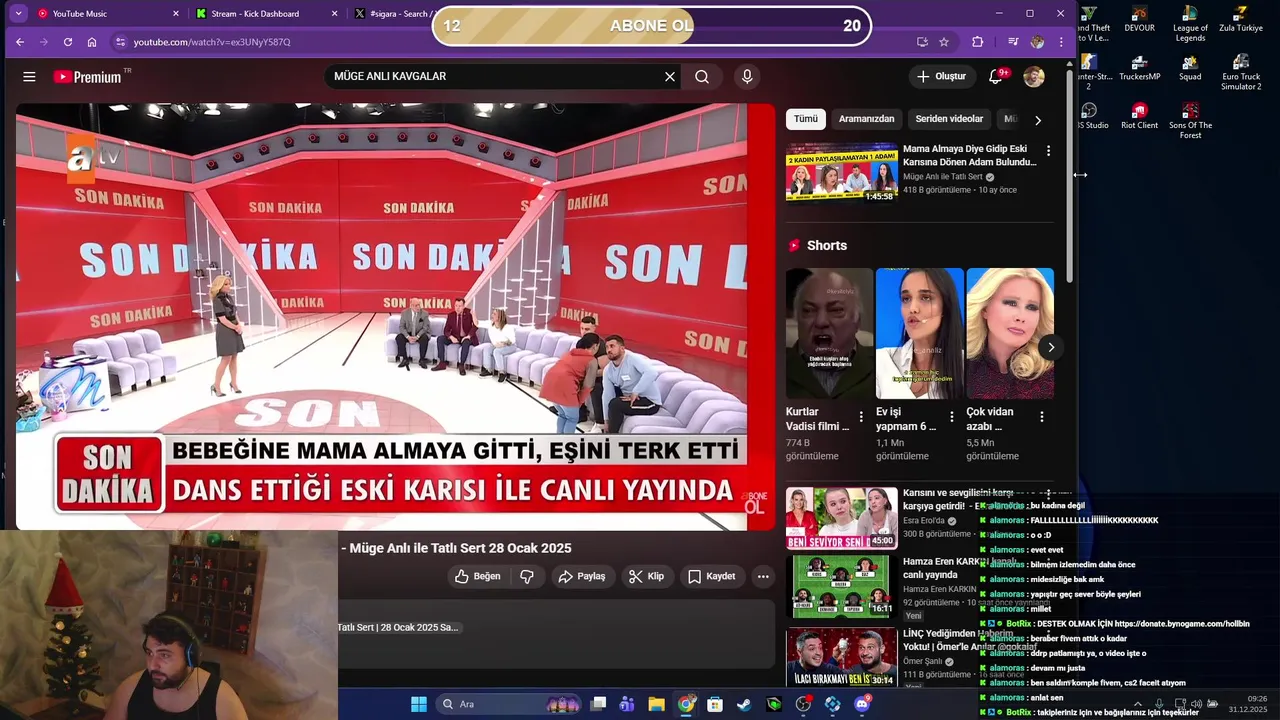This screenshot has height=720, width=1280.
Task: Show more Shorts with the right arrow
Action: (1050, 347)
